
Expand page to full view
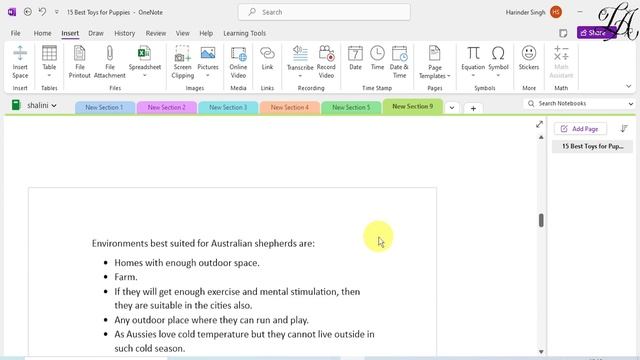point(539,124)
